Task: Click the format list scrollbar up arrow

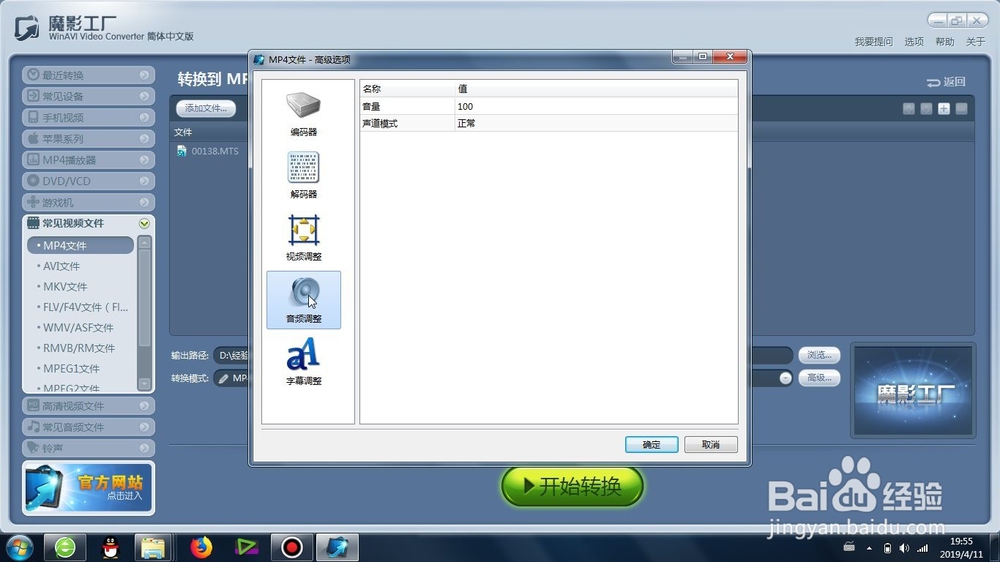Action: click(x=145, y=242)
